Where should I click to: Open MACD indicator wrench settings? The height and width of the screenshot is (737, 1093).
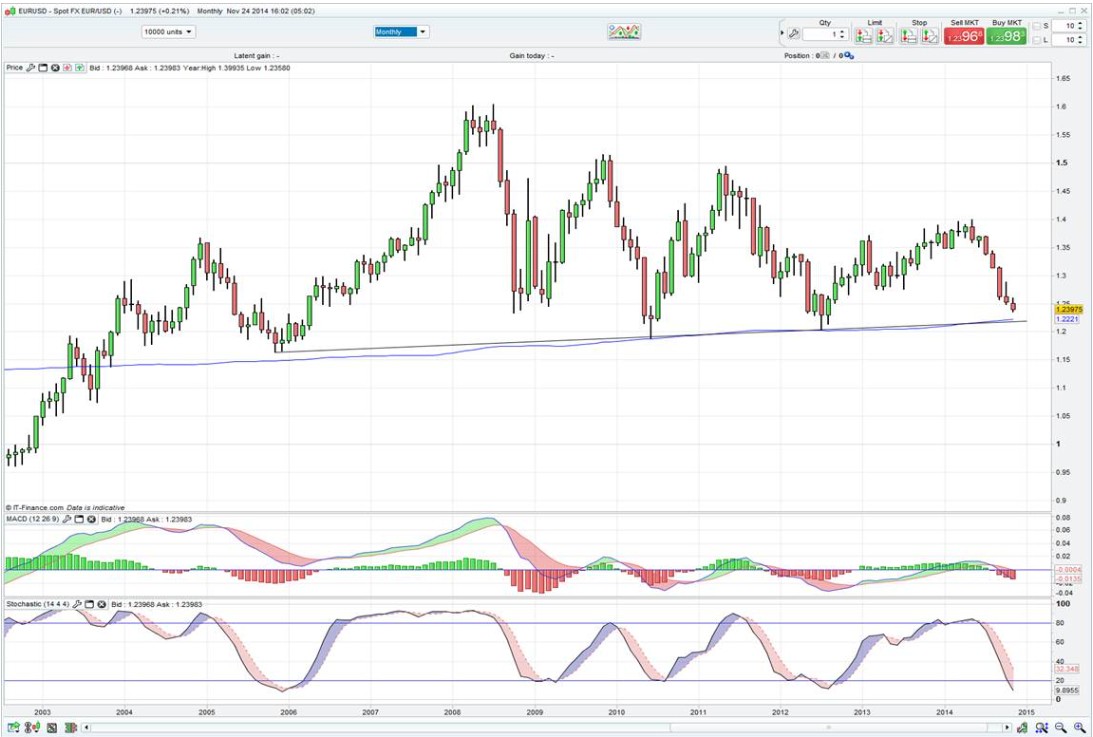[67, 519]
